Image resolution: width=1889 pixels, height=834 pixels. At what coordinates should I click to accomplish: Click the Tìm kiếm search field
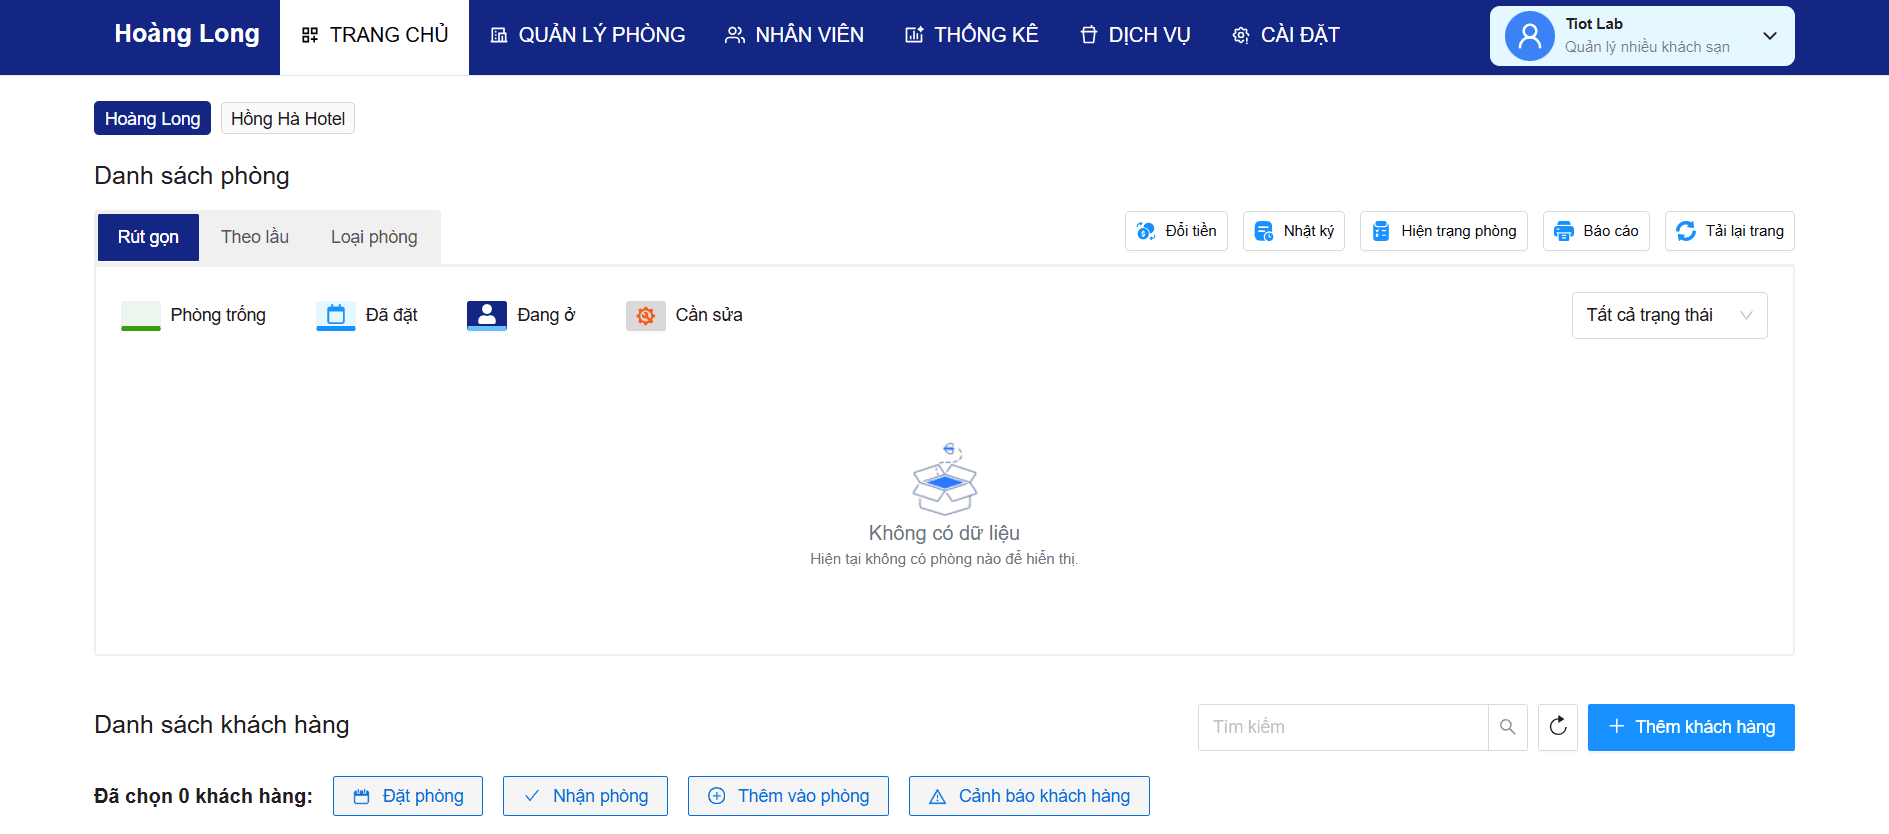pos(1342,727)
